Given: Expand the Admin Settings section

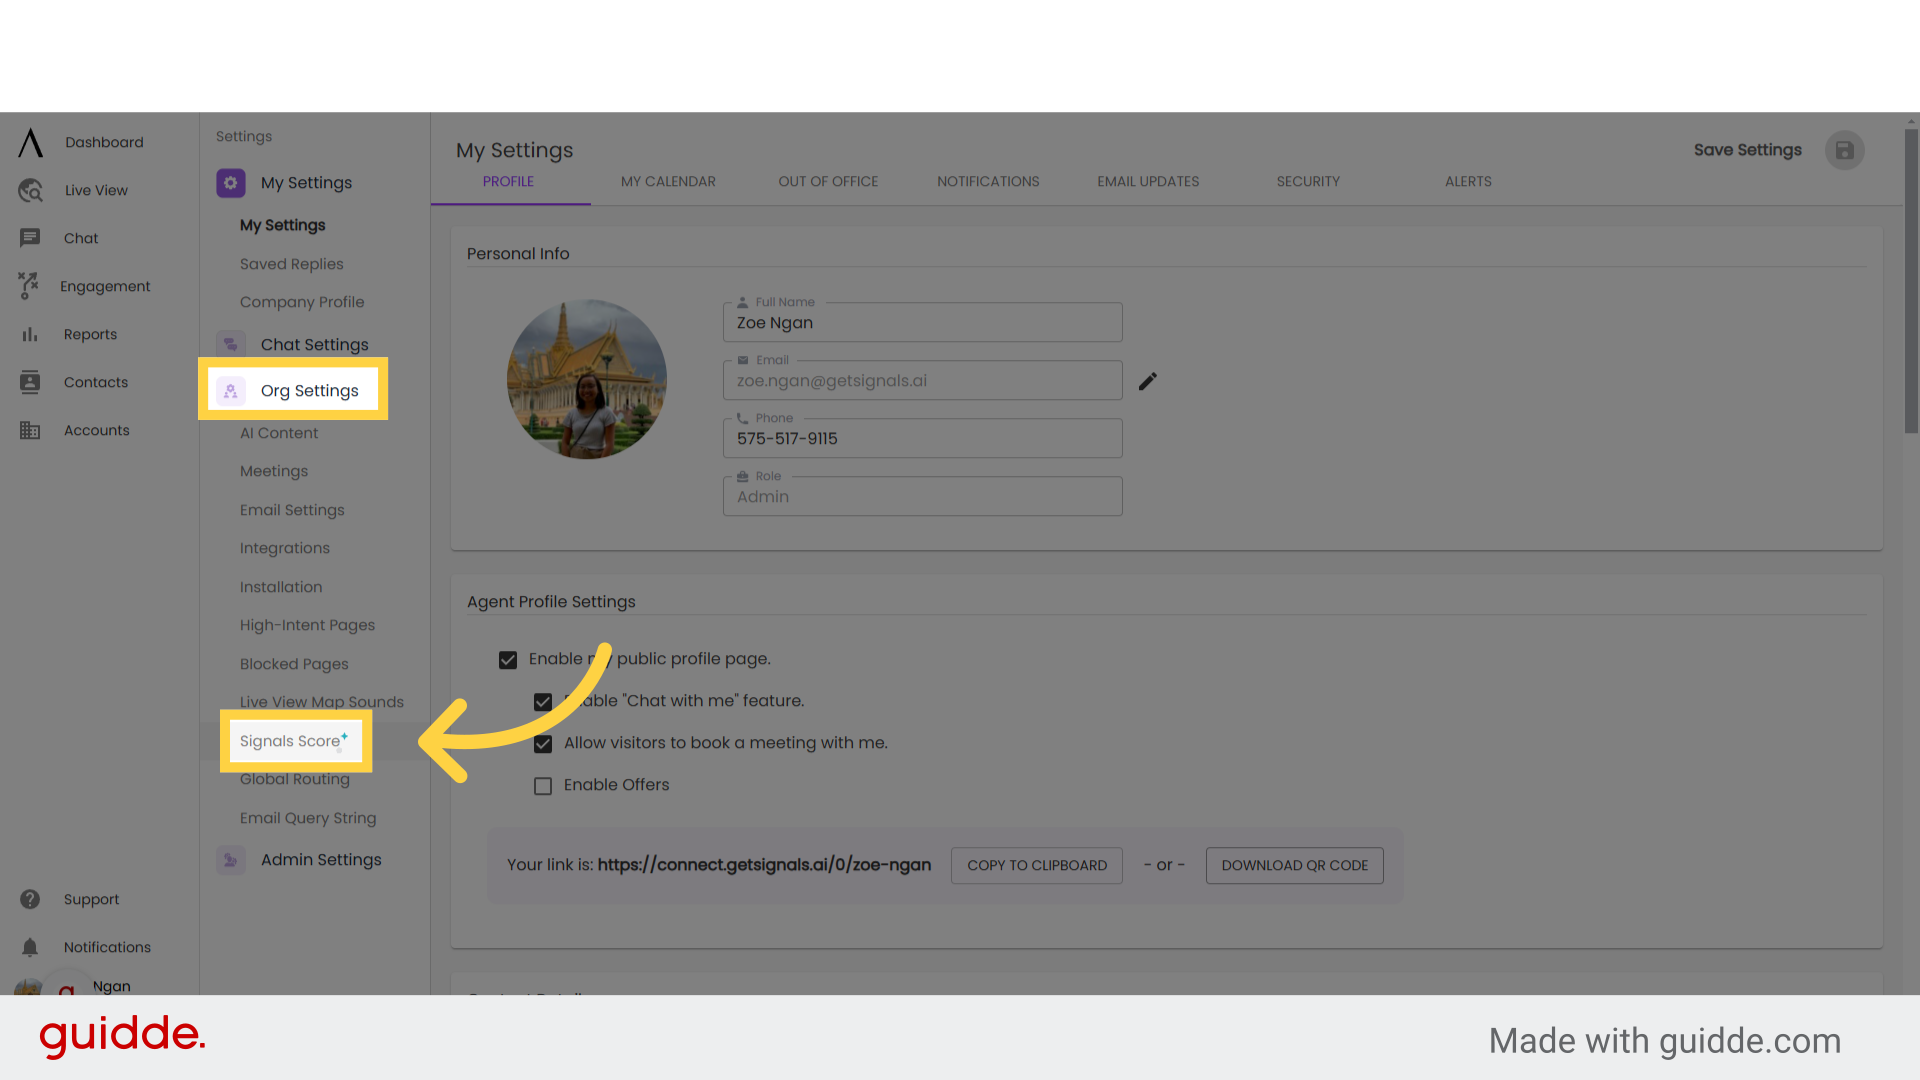Looking at the screenshot, I should click(x=321, y=860).
